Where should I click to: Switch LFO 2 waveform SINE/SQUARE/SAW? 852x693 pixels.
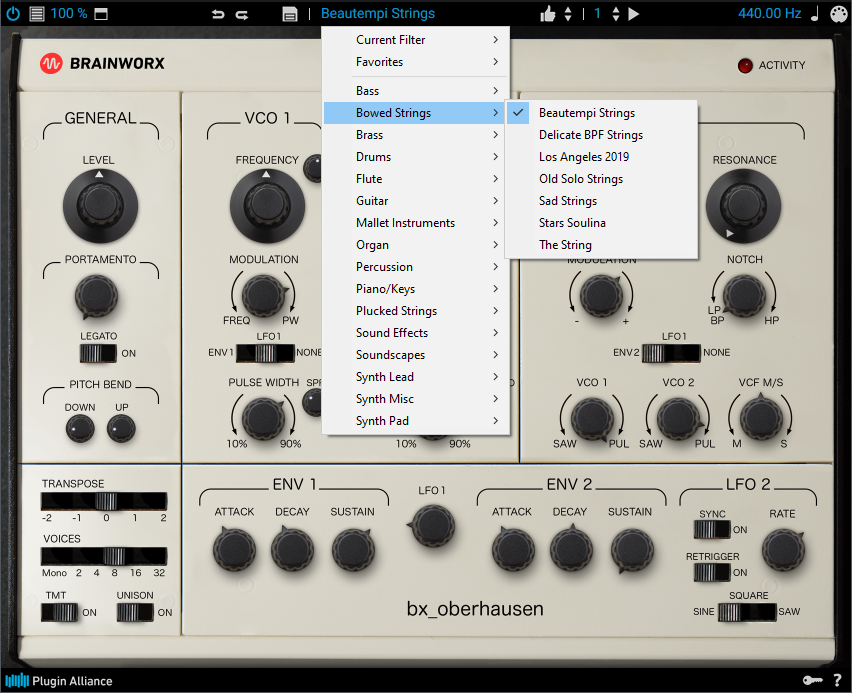click(747, 612)
